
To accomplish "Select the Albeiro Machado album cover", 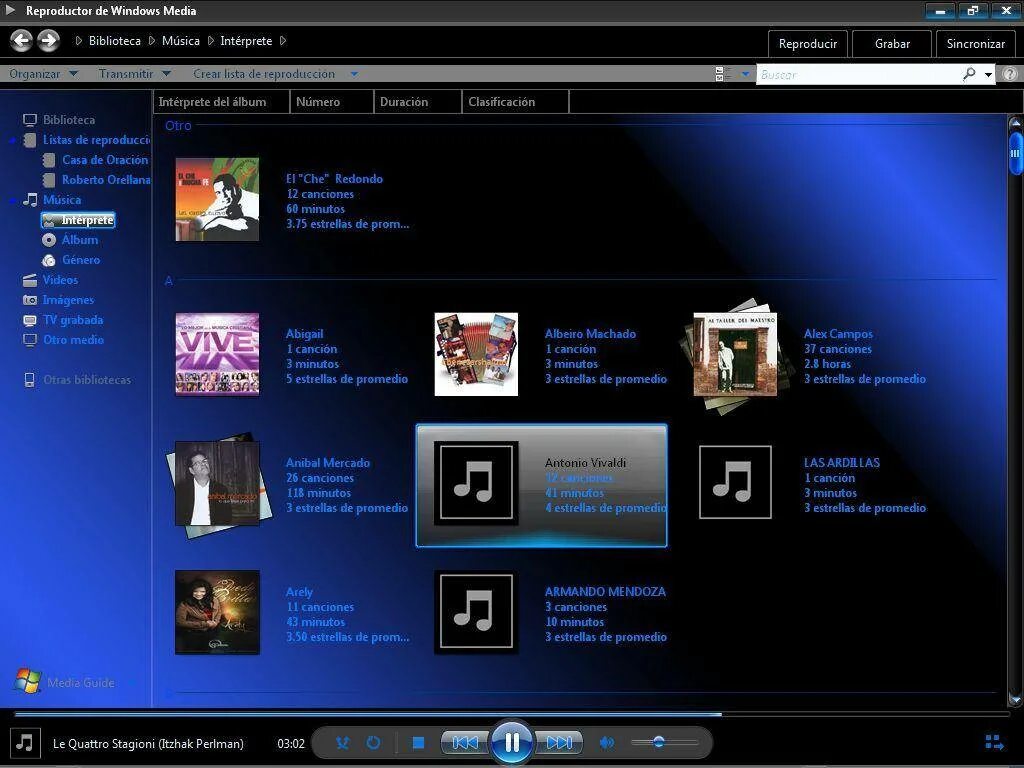I will click(476, 355).
